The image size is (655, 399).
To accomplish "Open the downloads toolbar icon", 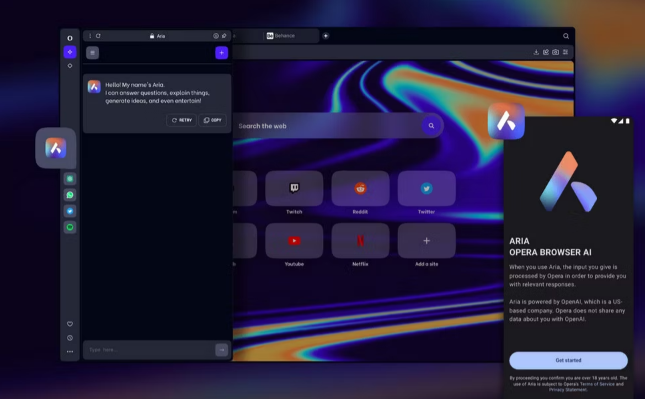I will [x=536, y=52].
